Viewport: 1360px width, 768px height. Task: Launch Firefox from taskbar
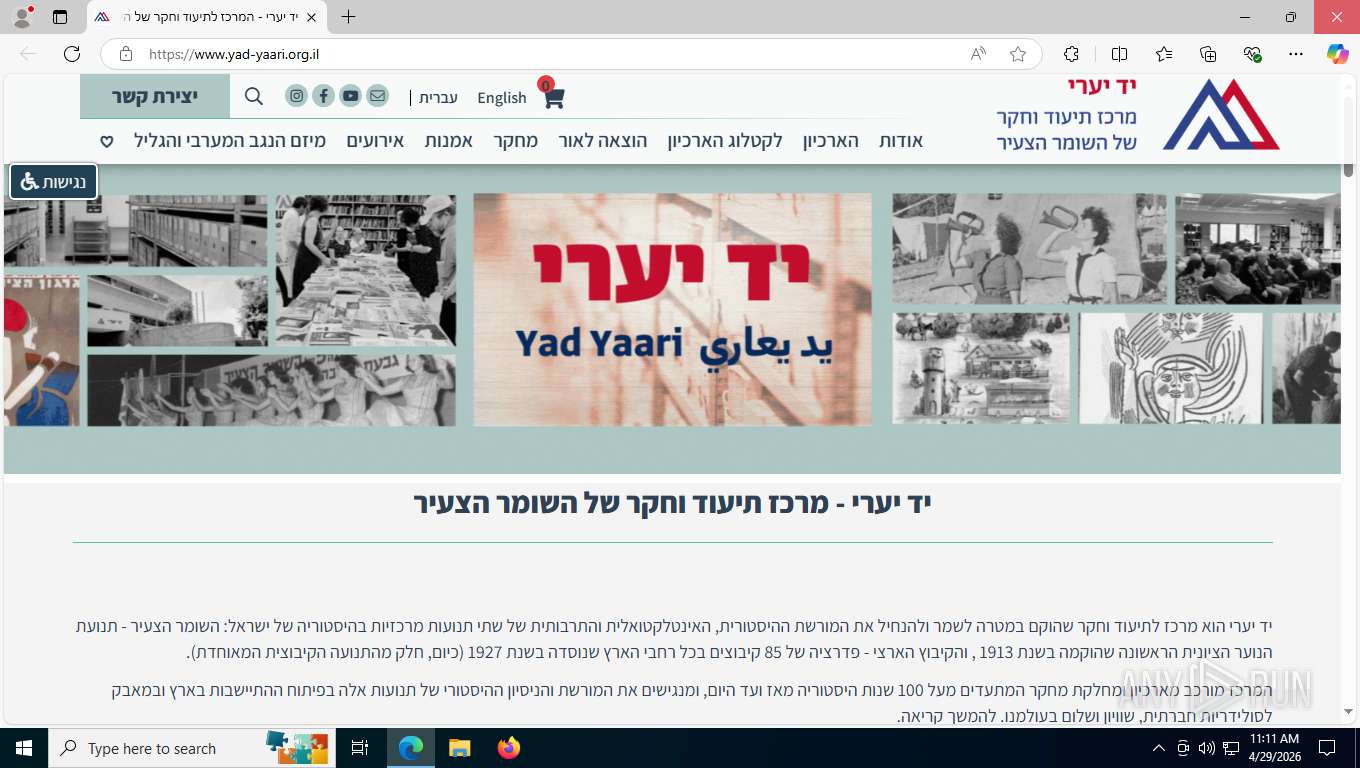click(509, 748)
